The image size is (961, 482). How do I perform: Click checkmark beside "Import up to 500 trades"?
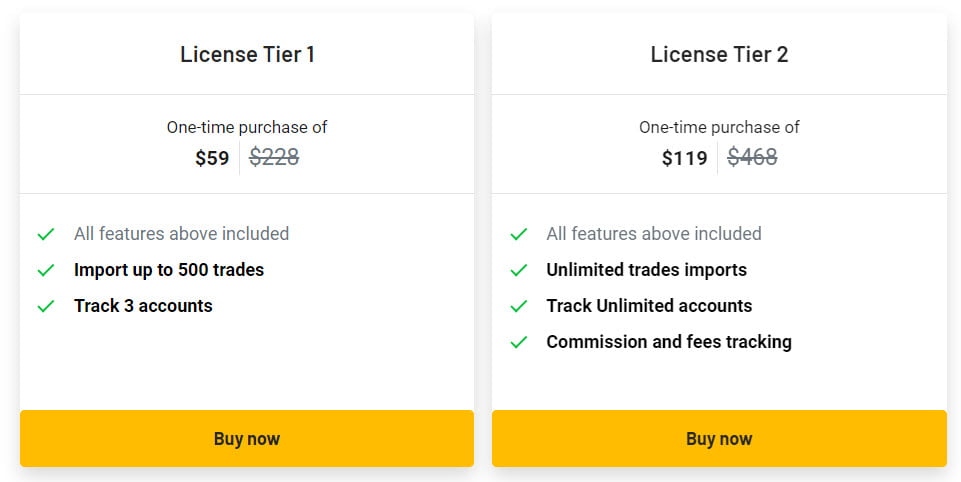[x=46, y=270]
